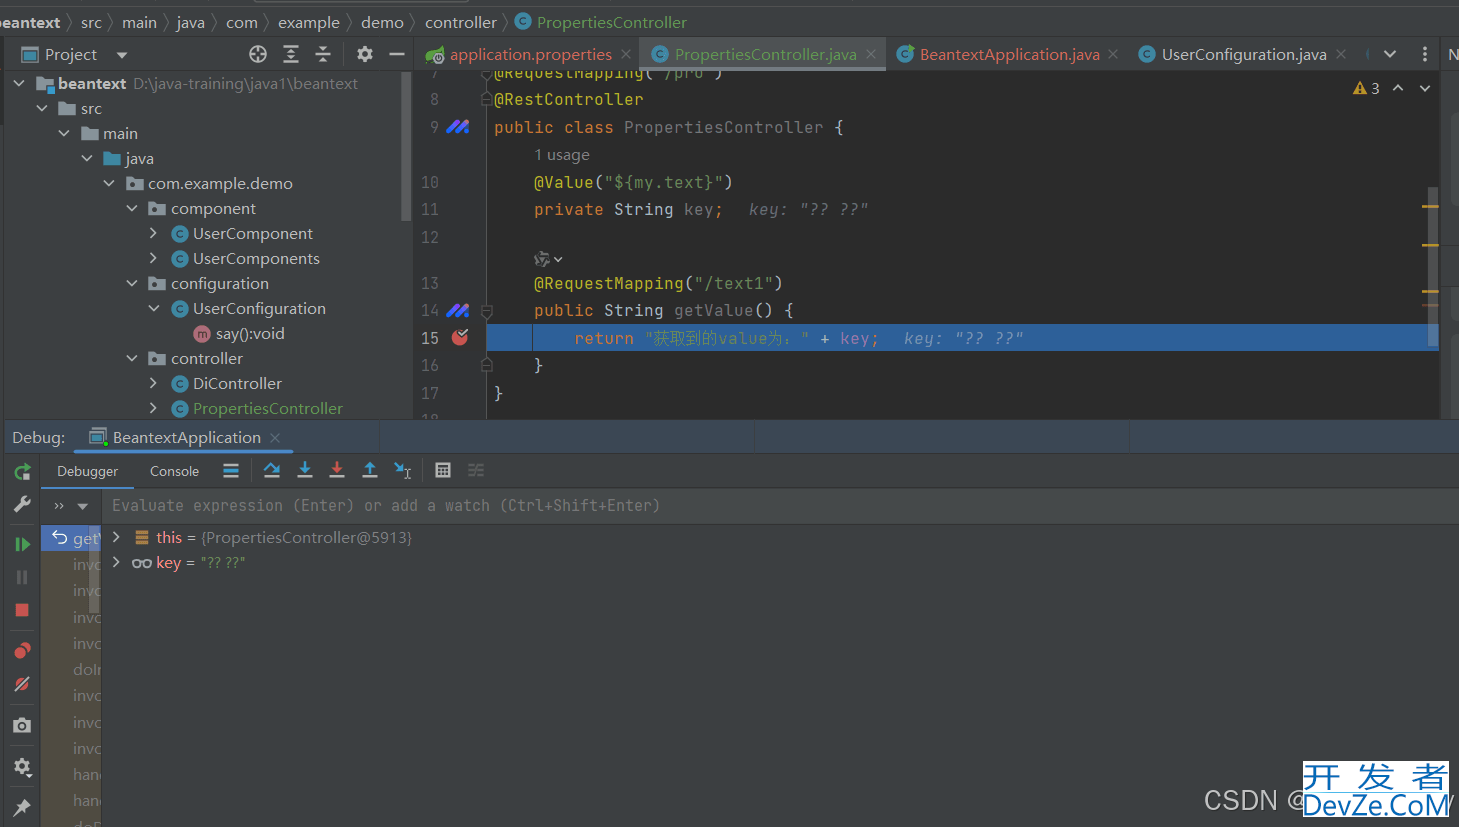Click the View Breakpoints icon
Image resolution: width=1459 pixels, height=827 pixels.
pyautogui.click(x=22, y=651)
